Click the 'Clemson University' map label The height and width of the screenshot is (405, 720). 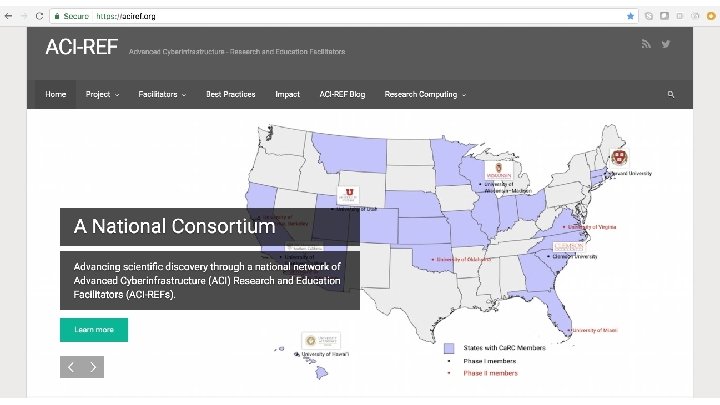coord(575,256)
